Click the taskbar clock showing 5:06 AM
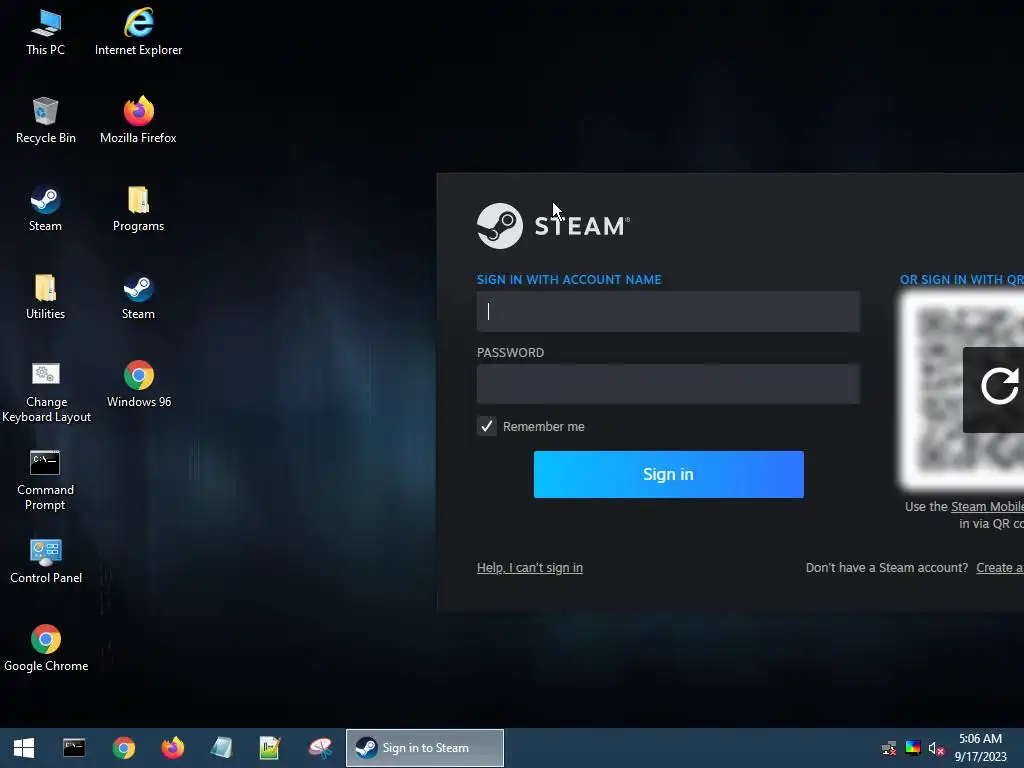Screen dimensions: 1024x768 (980, 748)
